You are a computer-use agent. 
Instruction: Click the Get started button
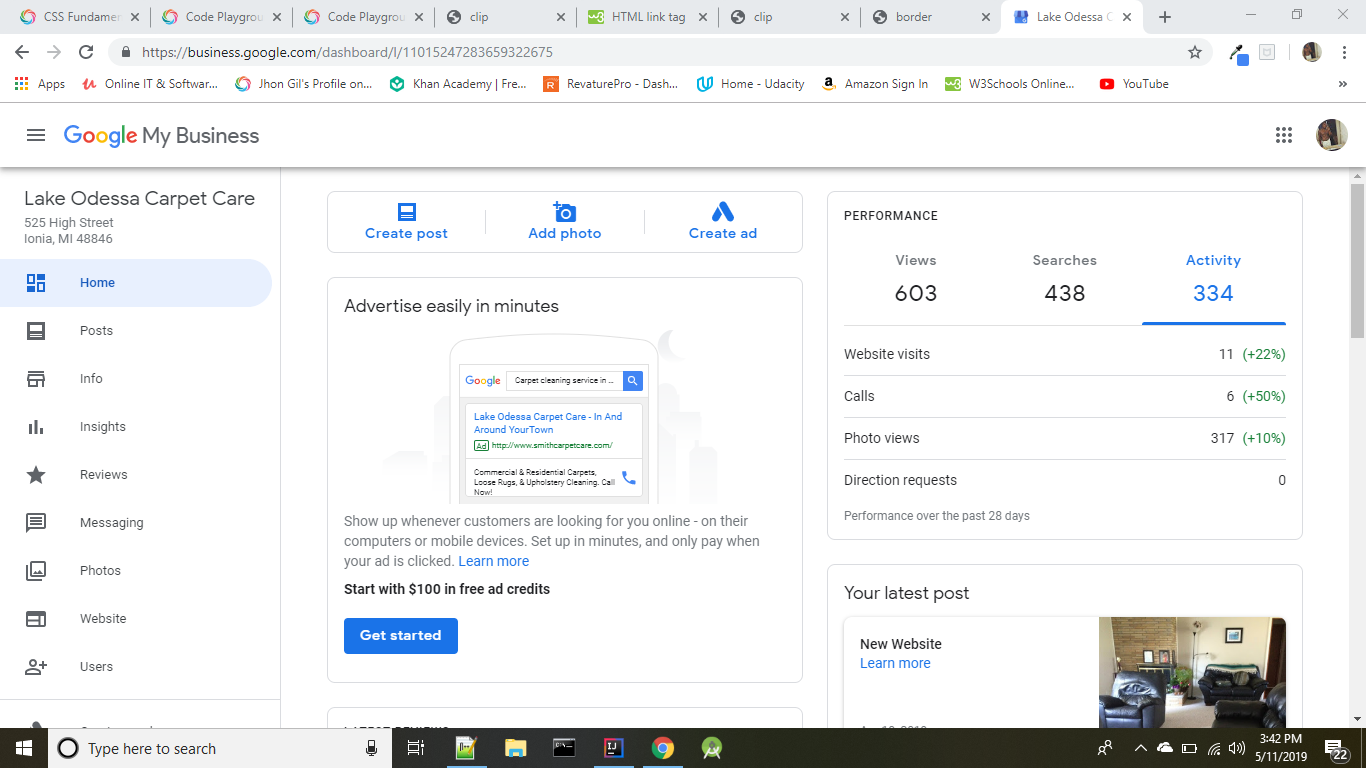[400, 635]
